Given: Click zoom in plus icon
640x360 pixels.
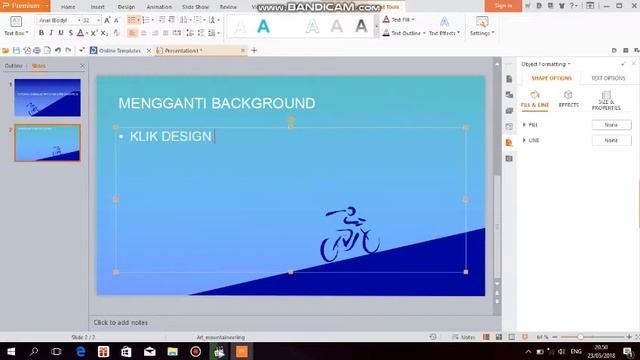Looking at the screenshot, I should (629, 337).
